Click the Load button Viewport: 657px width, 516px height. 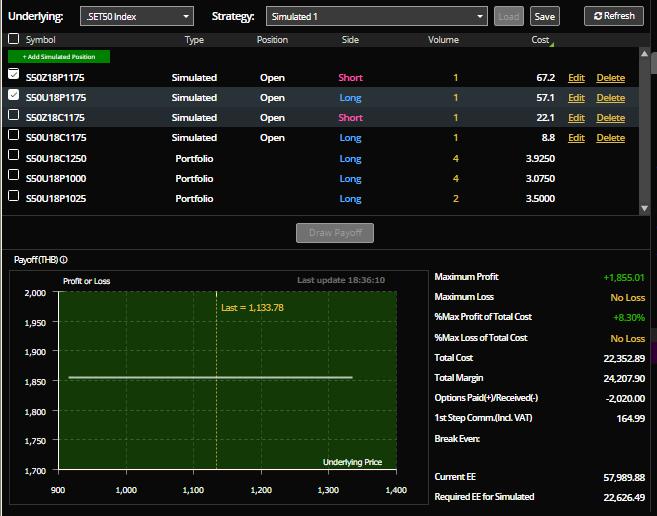coord(509,16)
